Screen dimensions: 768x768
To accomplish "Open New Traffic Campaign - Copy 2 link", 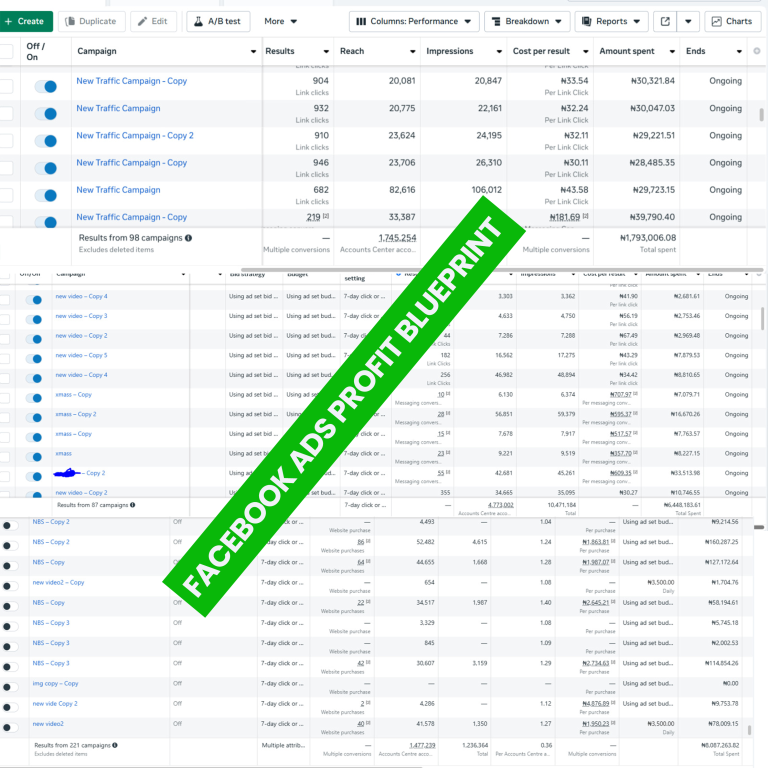I will coord(135,136).
